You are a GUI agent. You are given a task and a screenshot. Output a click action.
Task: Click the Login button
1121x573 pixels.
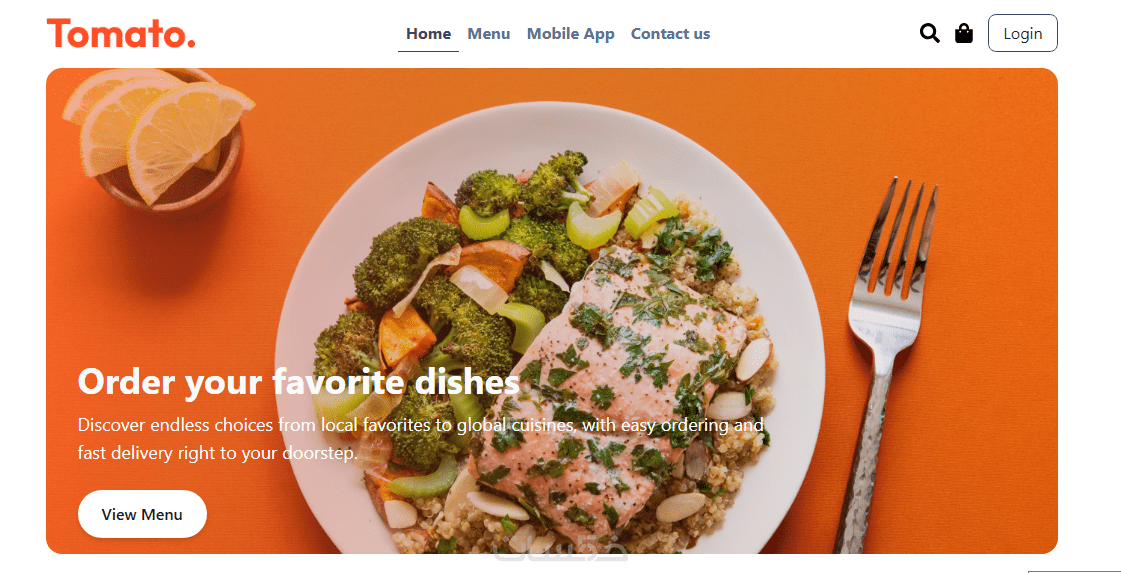click(1022, 33)
